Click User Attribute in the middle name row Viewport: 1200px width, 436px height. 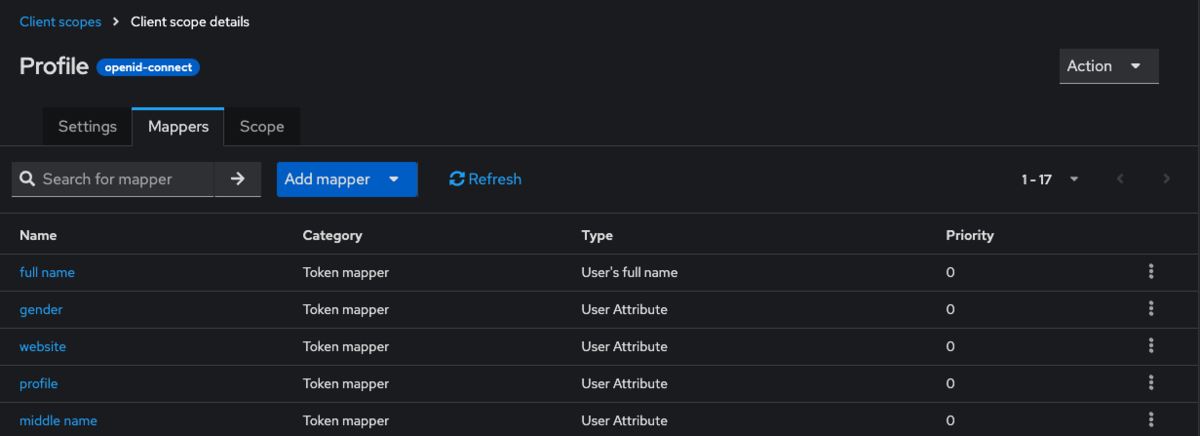click(x=624, y=420)
